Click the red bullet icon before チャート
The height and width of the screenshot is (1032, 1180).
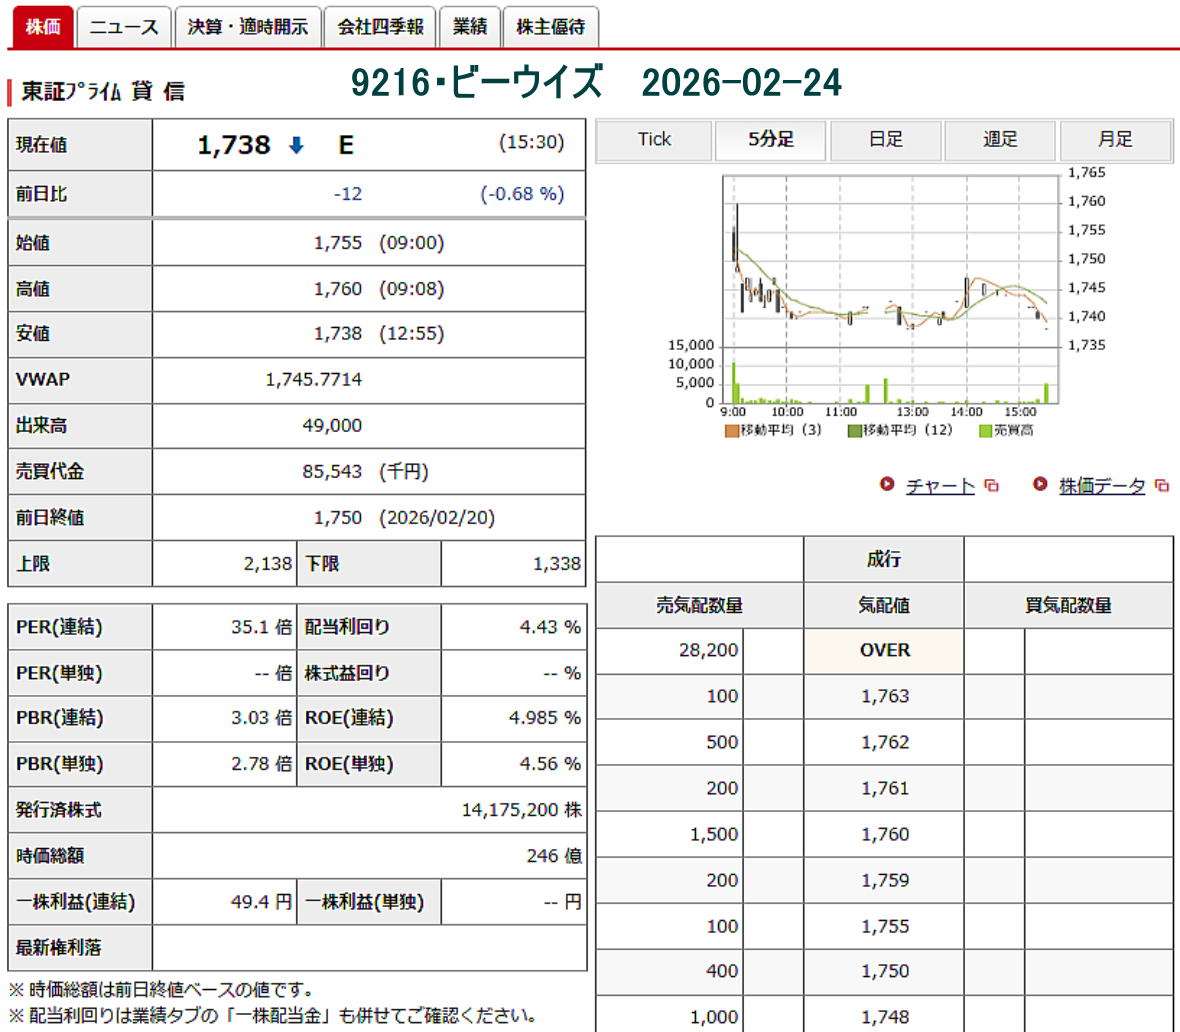pos(887,485)
